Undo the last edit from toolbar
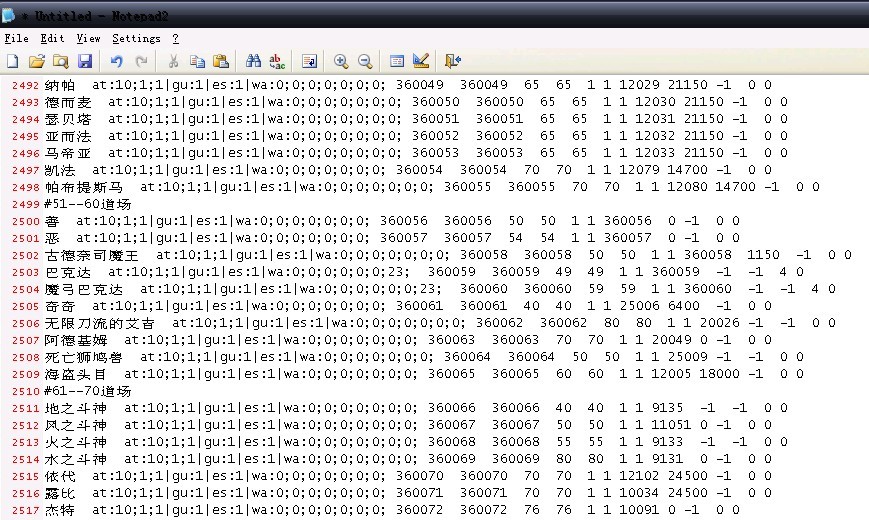 pyautogui.click(x=117, y=61)
